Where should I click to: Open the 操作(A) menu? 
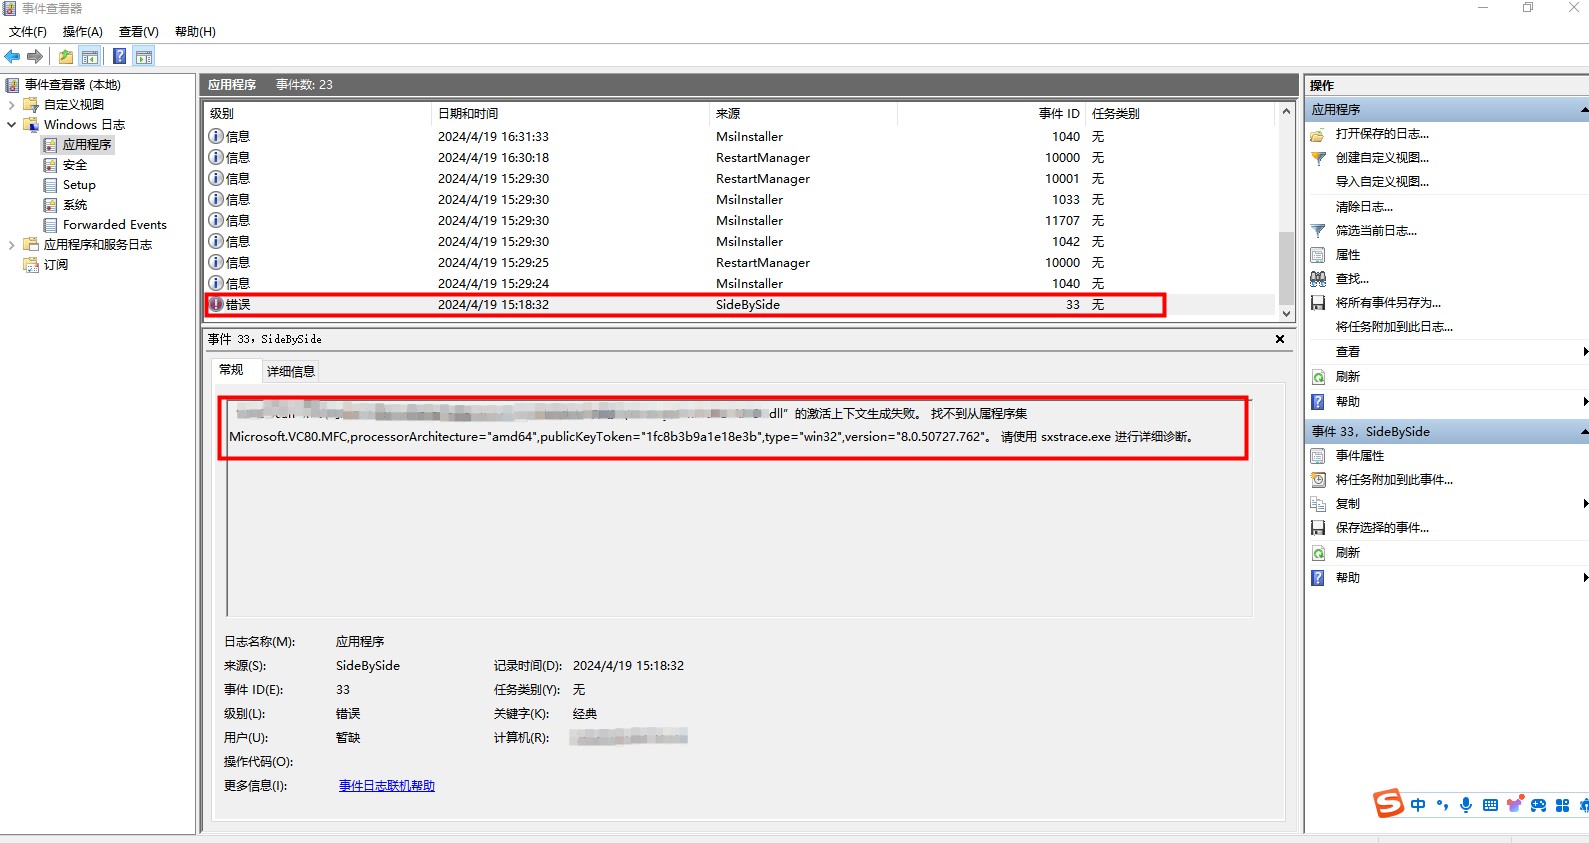coord(83,32)
